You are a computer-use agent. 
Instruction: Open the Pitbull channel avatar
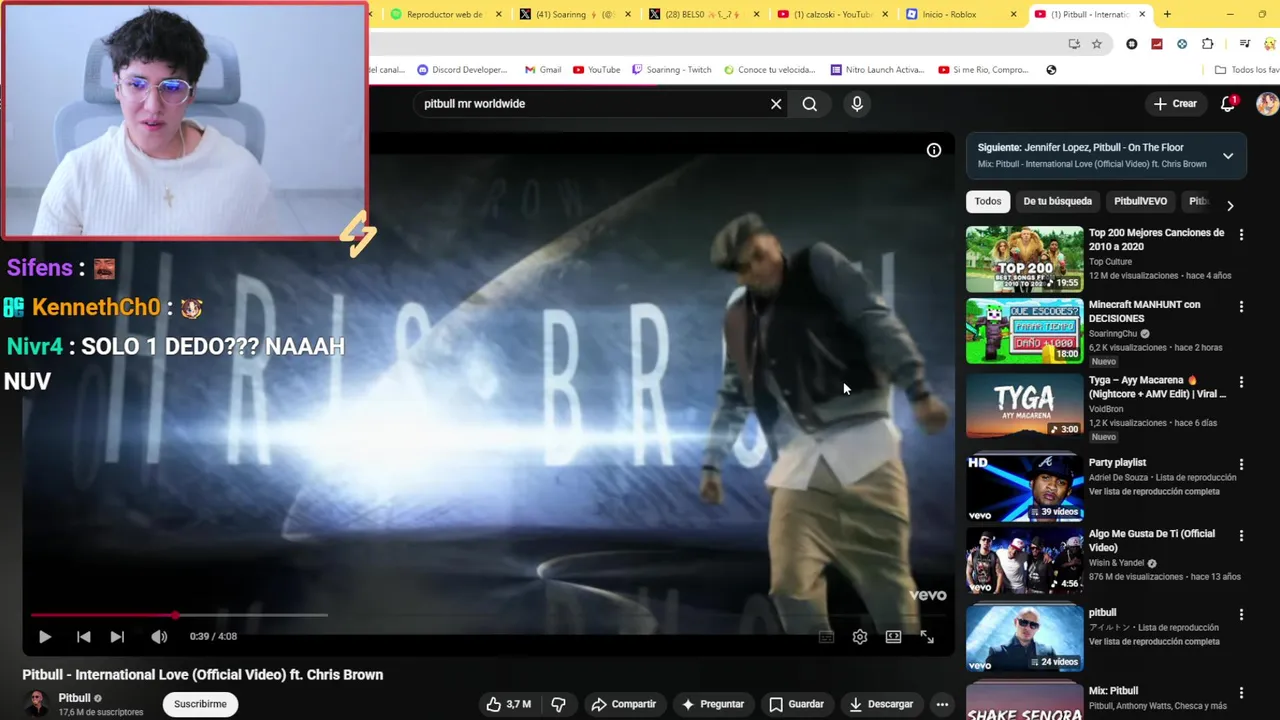[37, 704]
